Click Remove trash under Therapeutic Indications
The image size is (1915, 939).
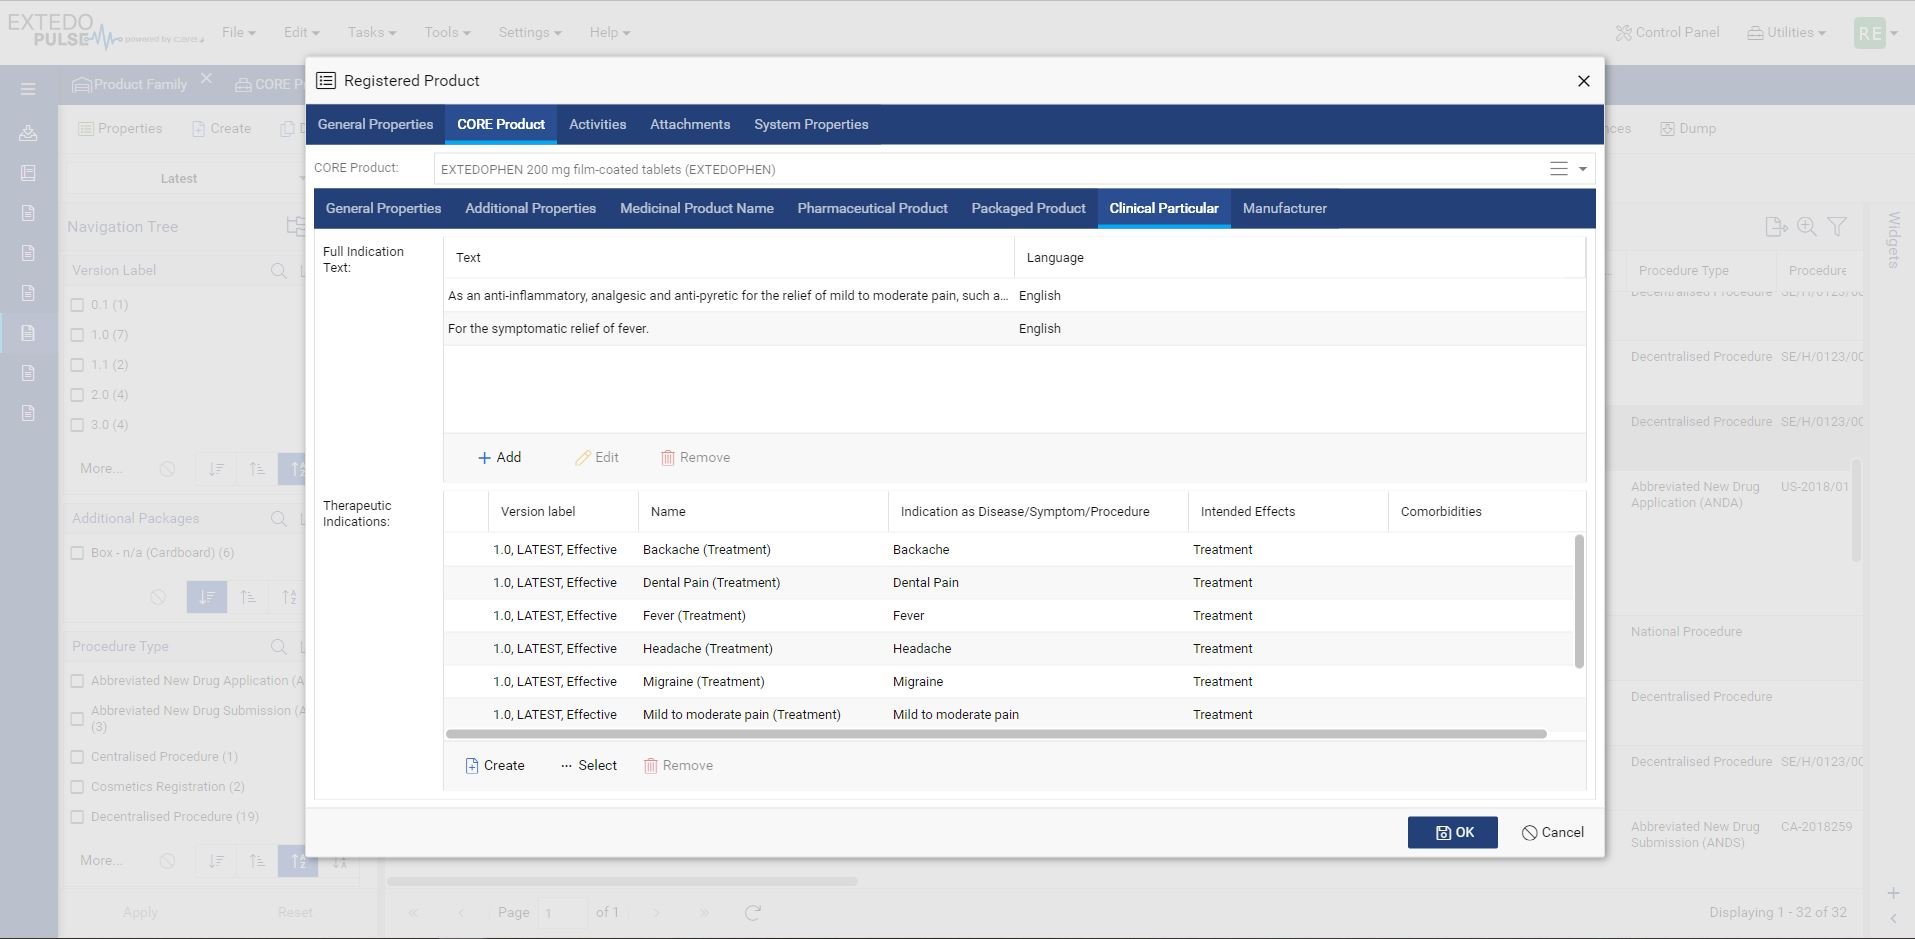point(678,765)
